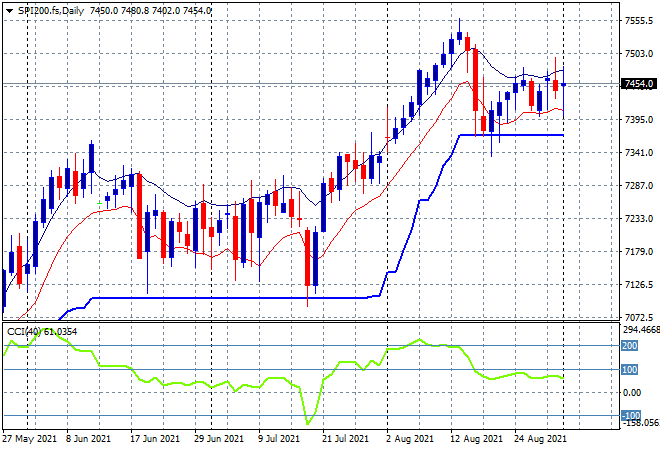Click the 7179.0 price axis label
Image resolution: width=660 pixels, height=450 pixels.
639,252
